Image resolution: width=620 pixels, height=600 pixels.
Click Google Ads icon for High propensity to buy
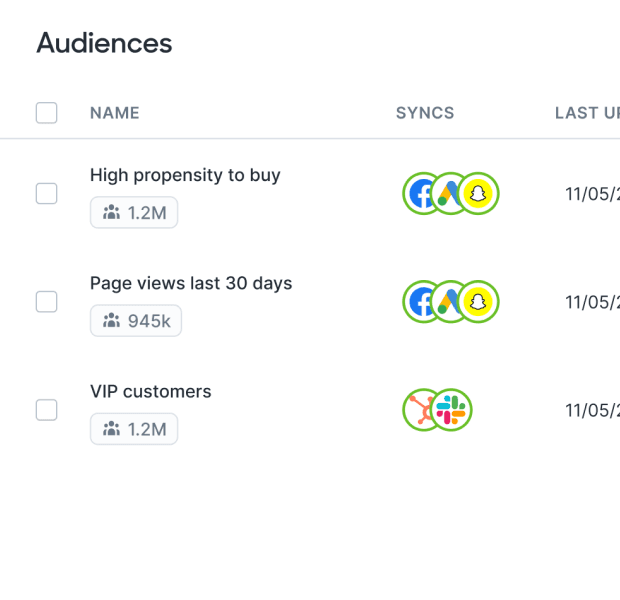coord(450,194)
